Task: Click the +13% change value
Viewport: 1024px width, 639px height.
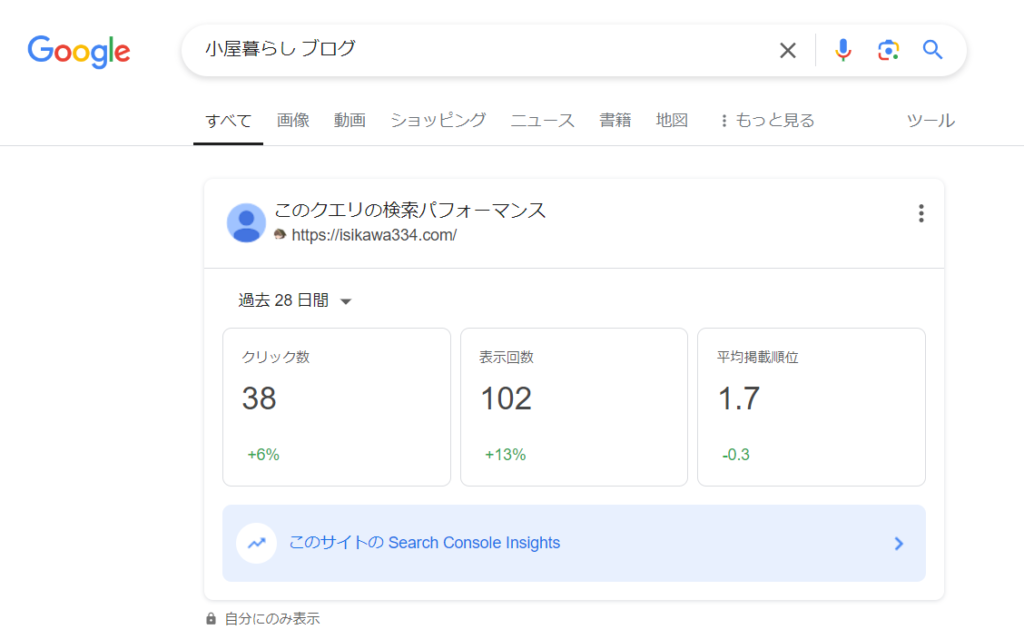Action: (505, 455)
